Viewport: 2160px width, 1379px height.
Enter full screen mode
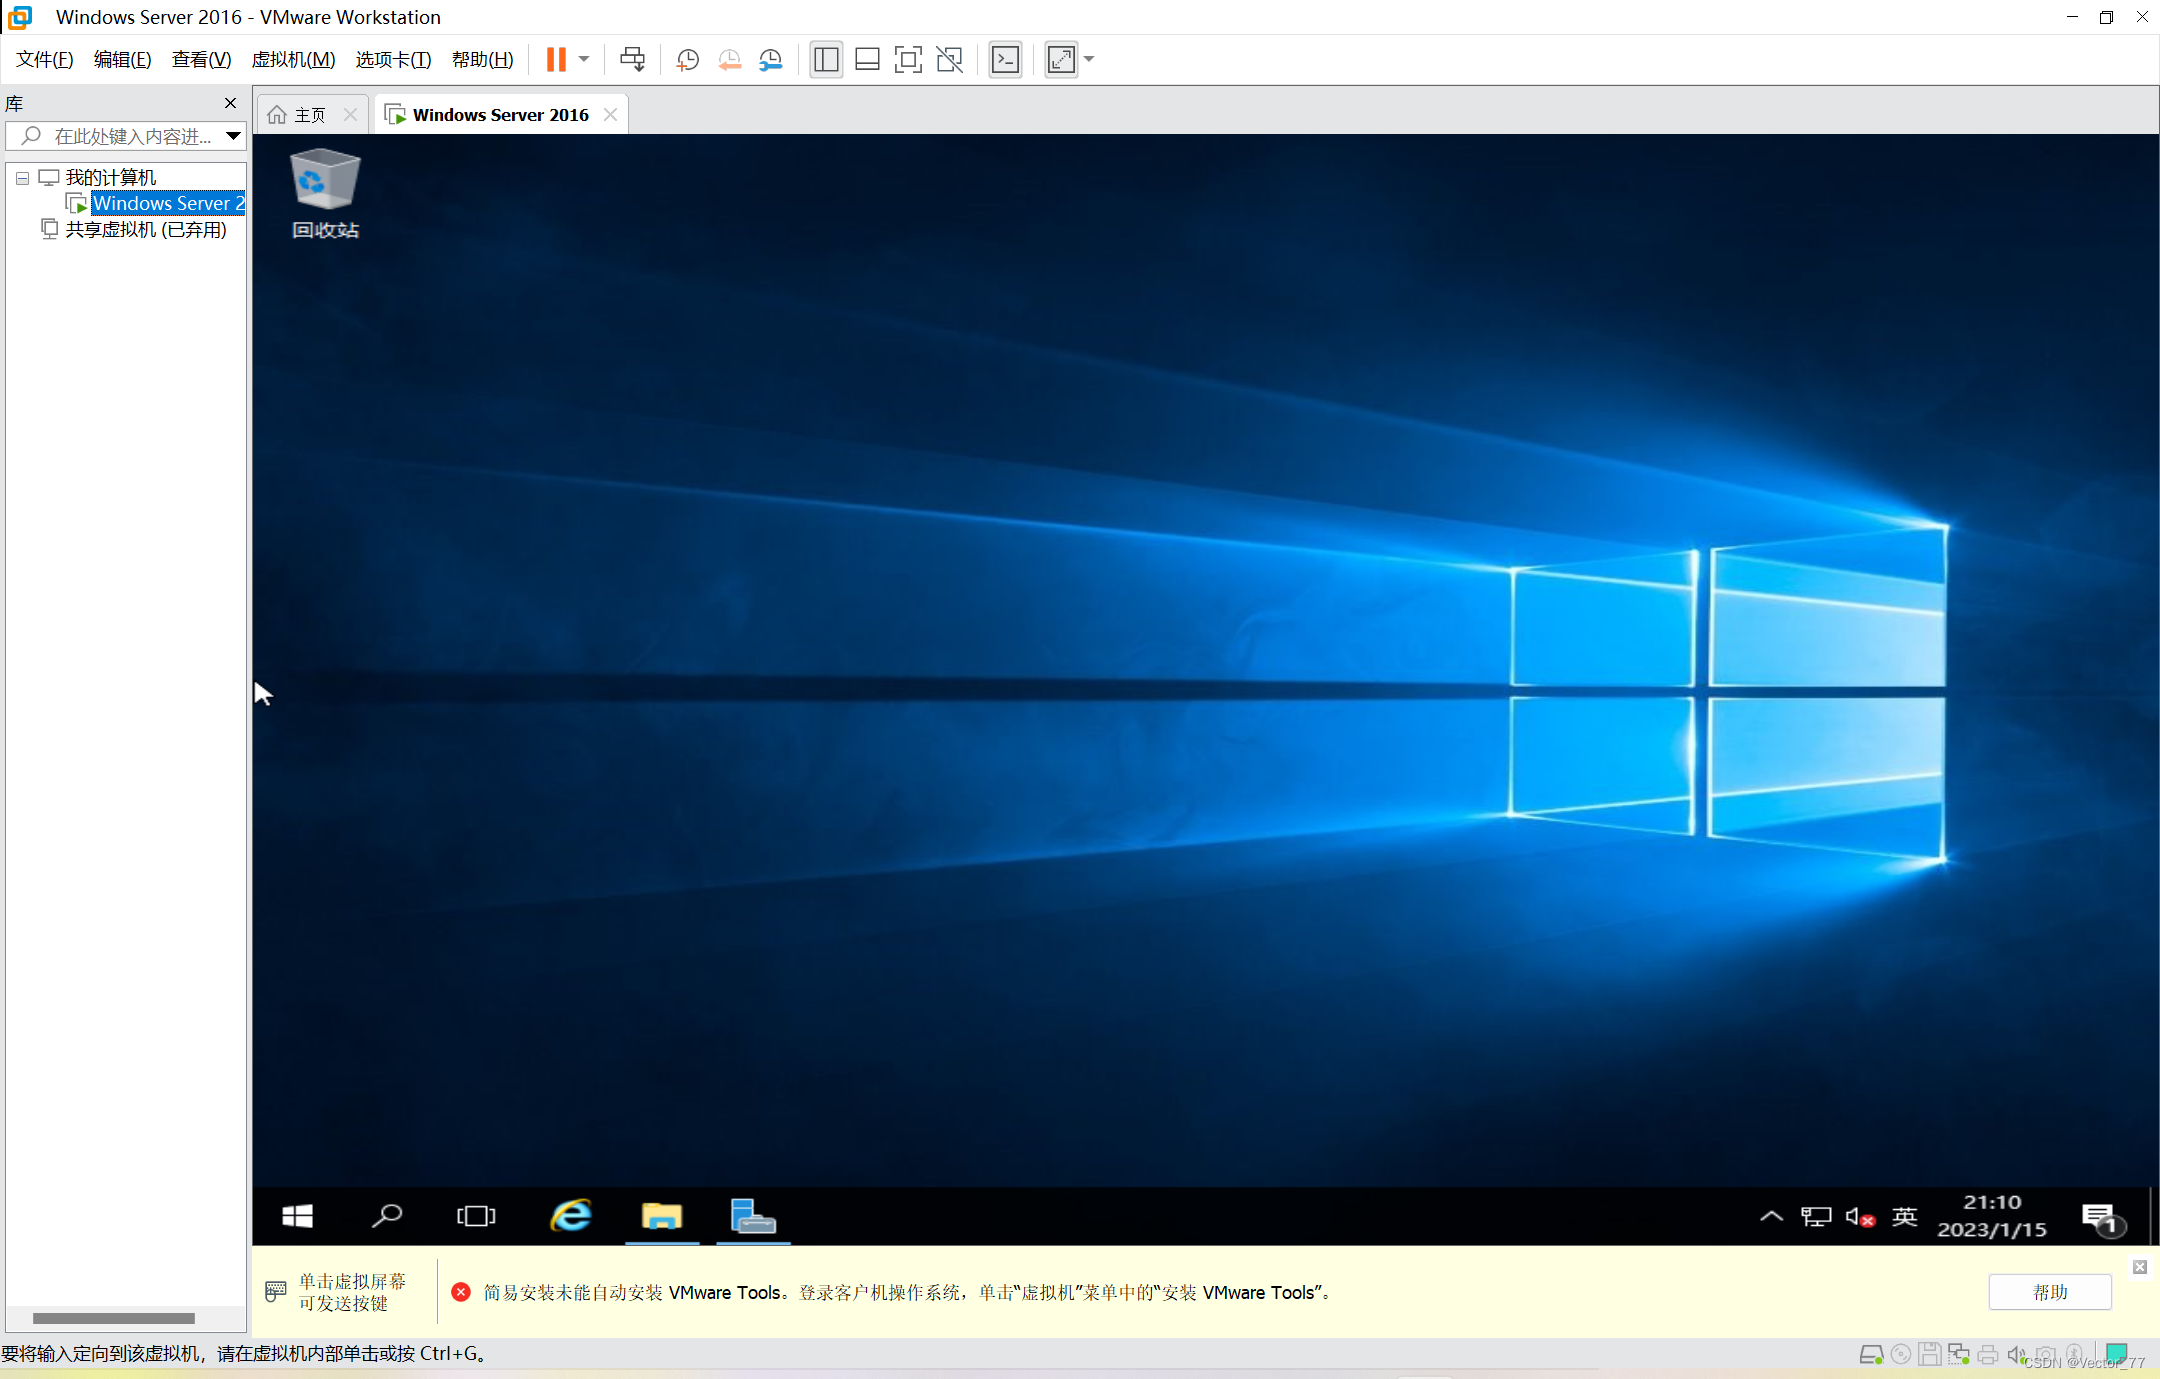tap(908, 60)
